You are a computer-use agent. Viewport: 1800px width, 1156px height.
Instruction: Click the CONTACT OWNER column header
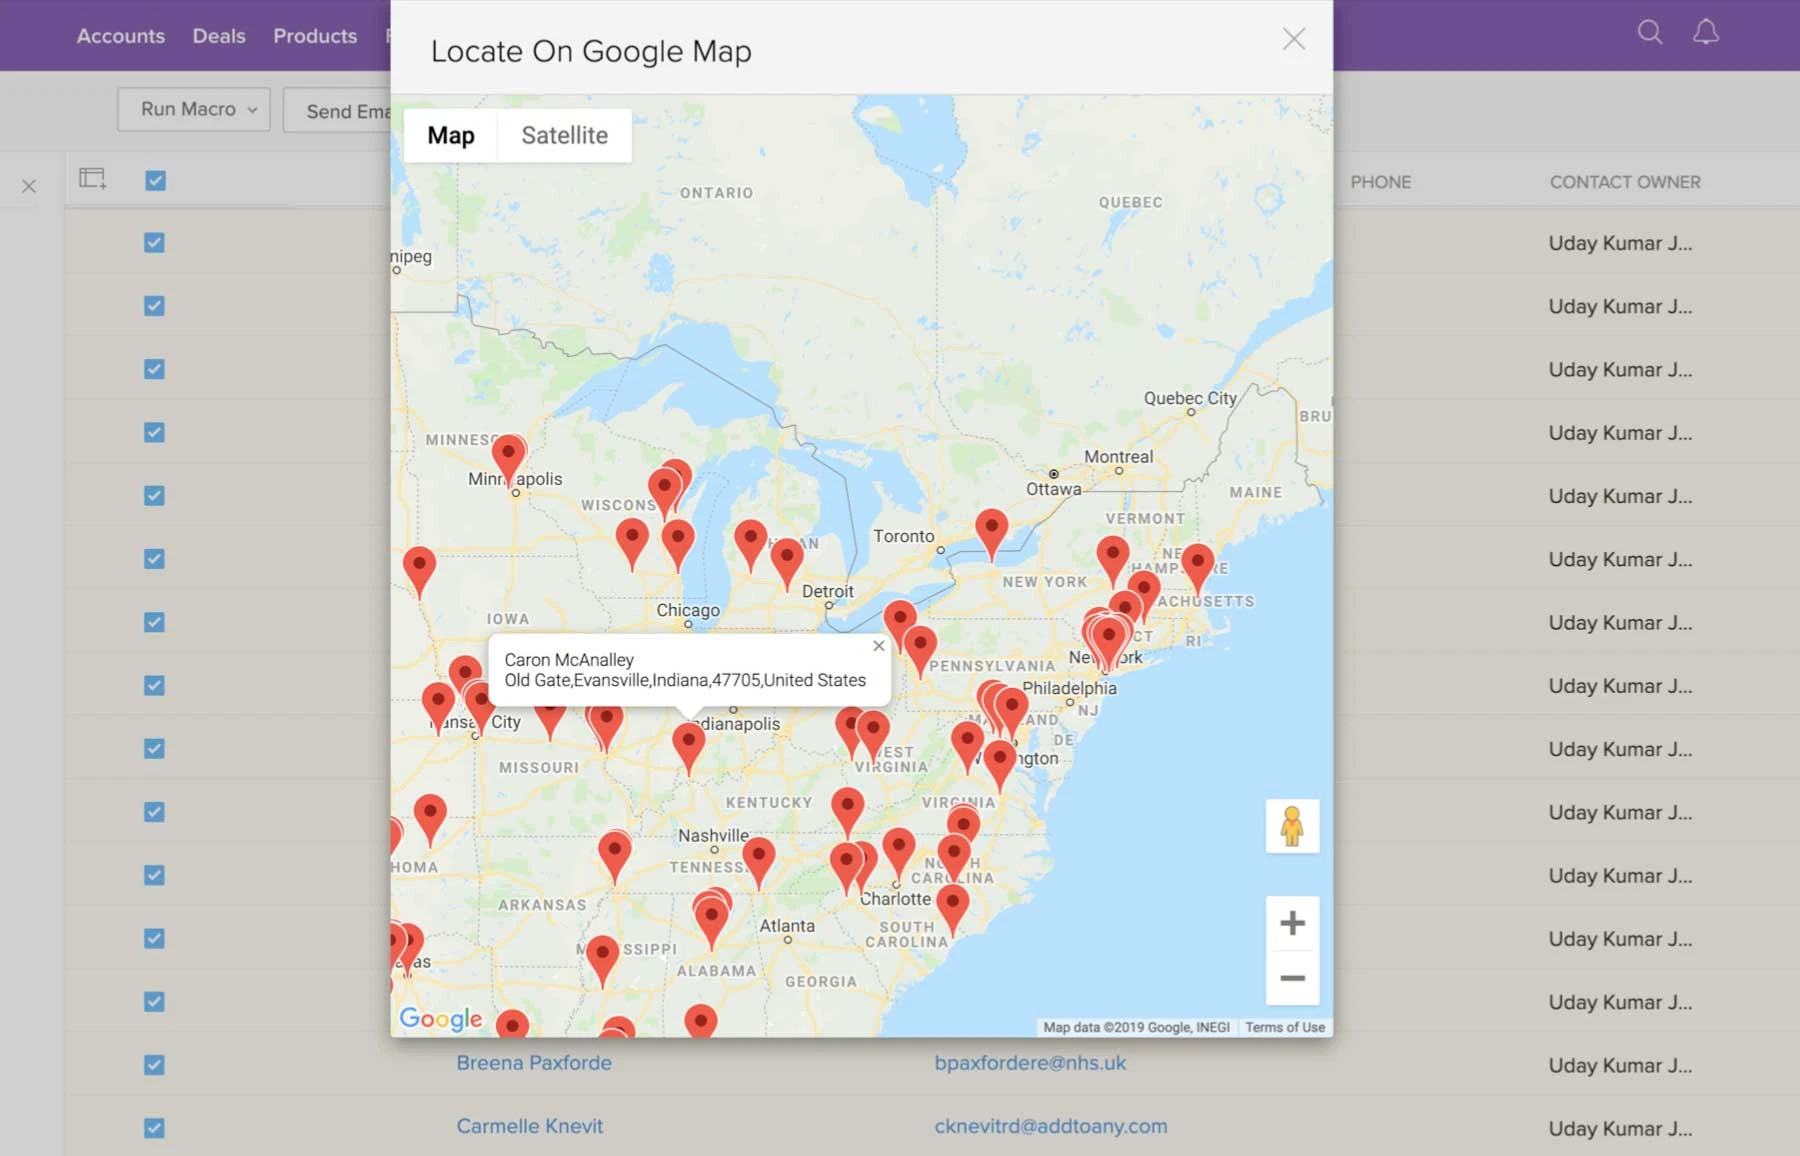pyautogui.click(x=1625, y=182)
